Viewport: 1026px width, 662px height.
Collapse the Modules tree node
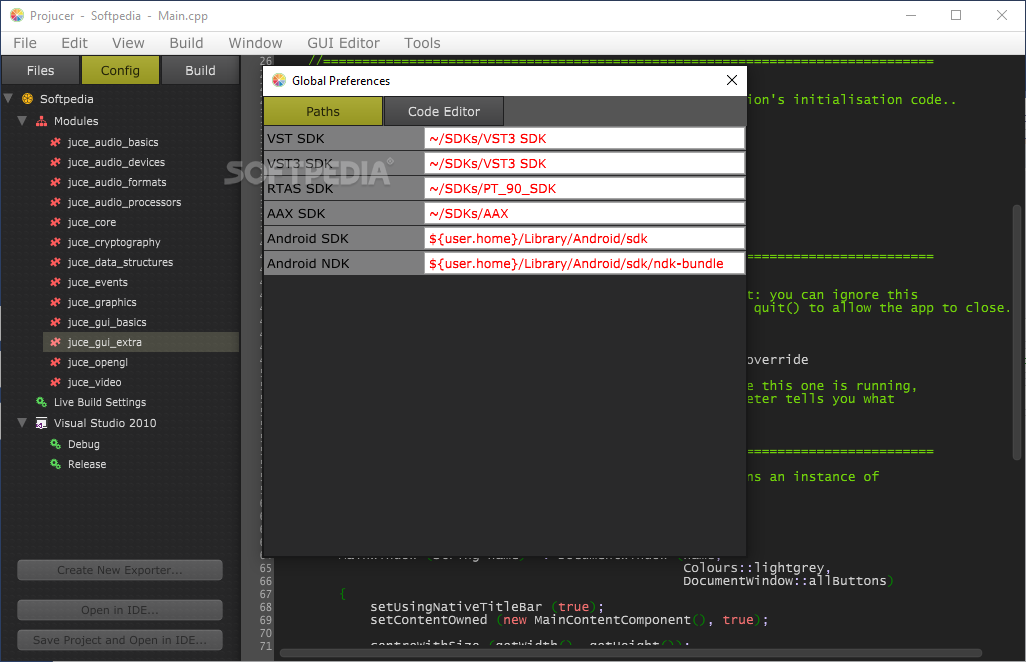point(22,121)
